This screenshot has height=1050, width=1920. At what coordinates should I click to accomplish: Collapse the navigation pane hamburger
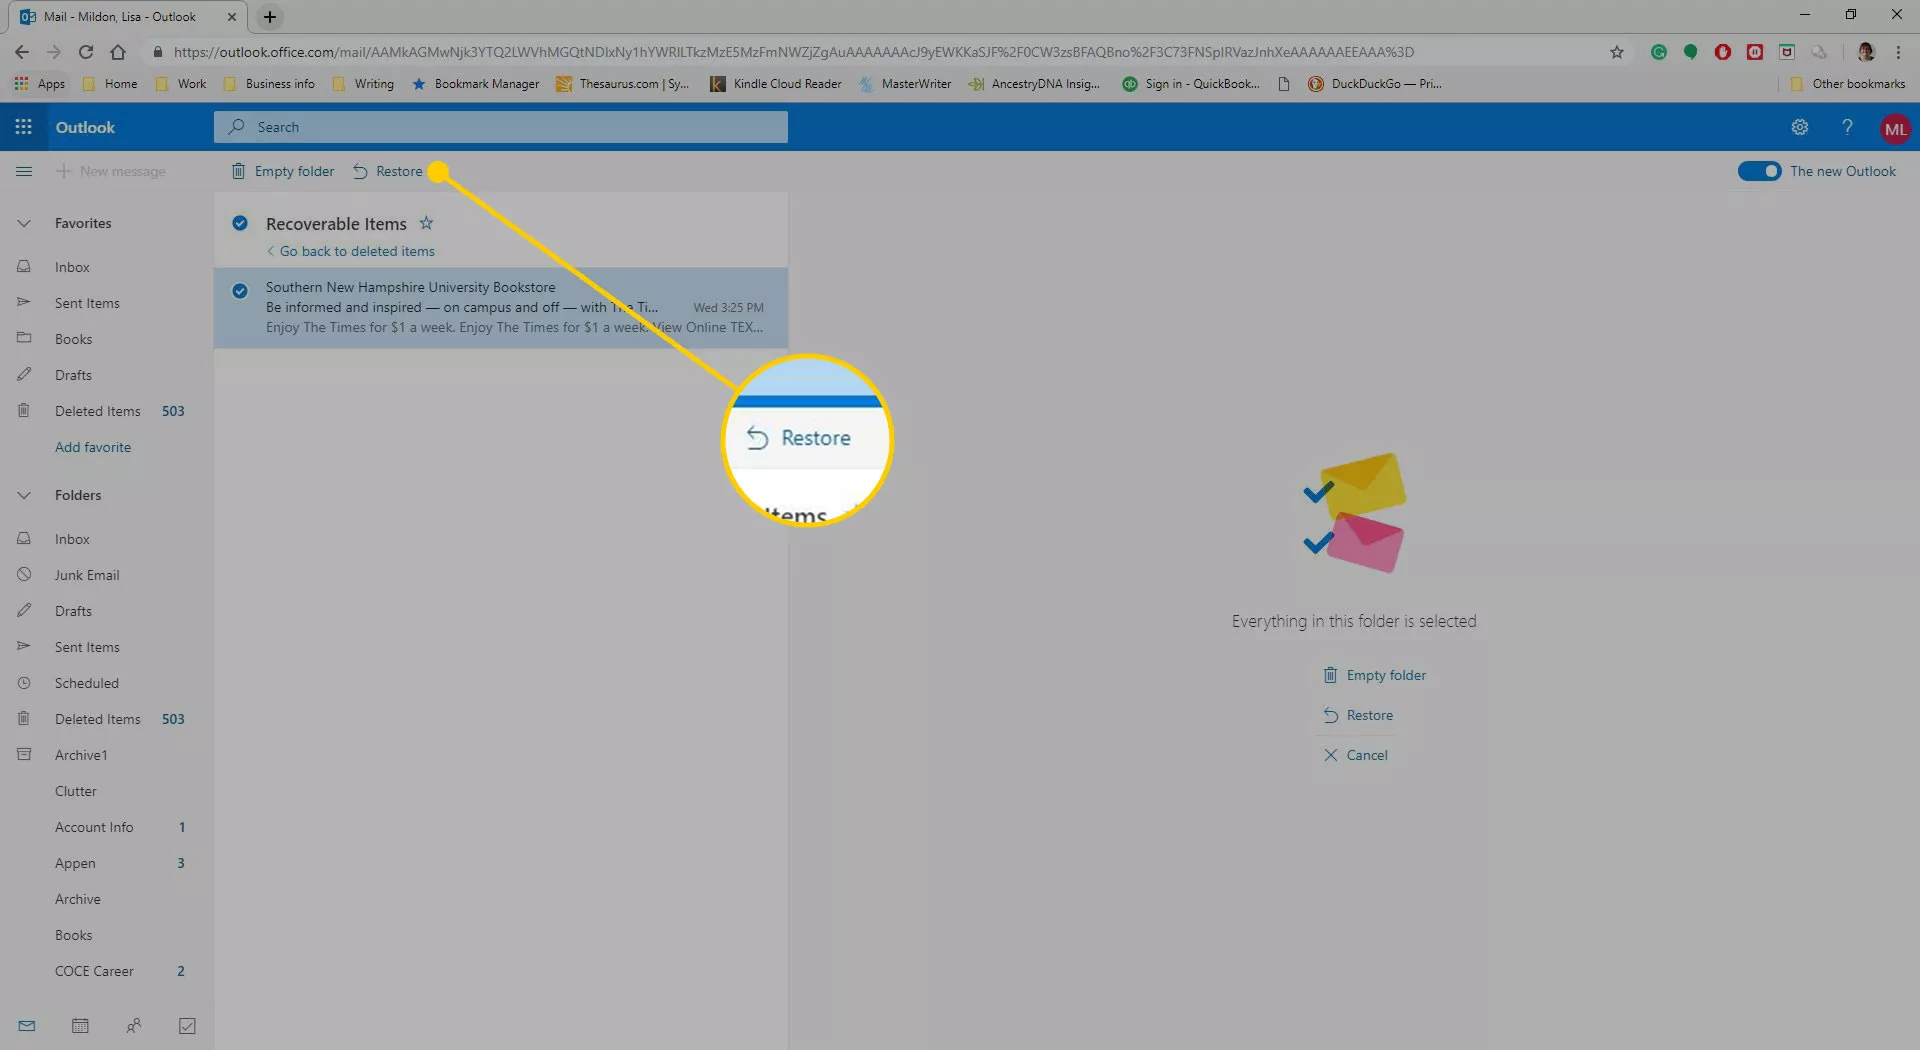24,171
